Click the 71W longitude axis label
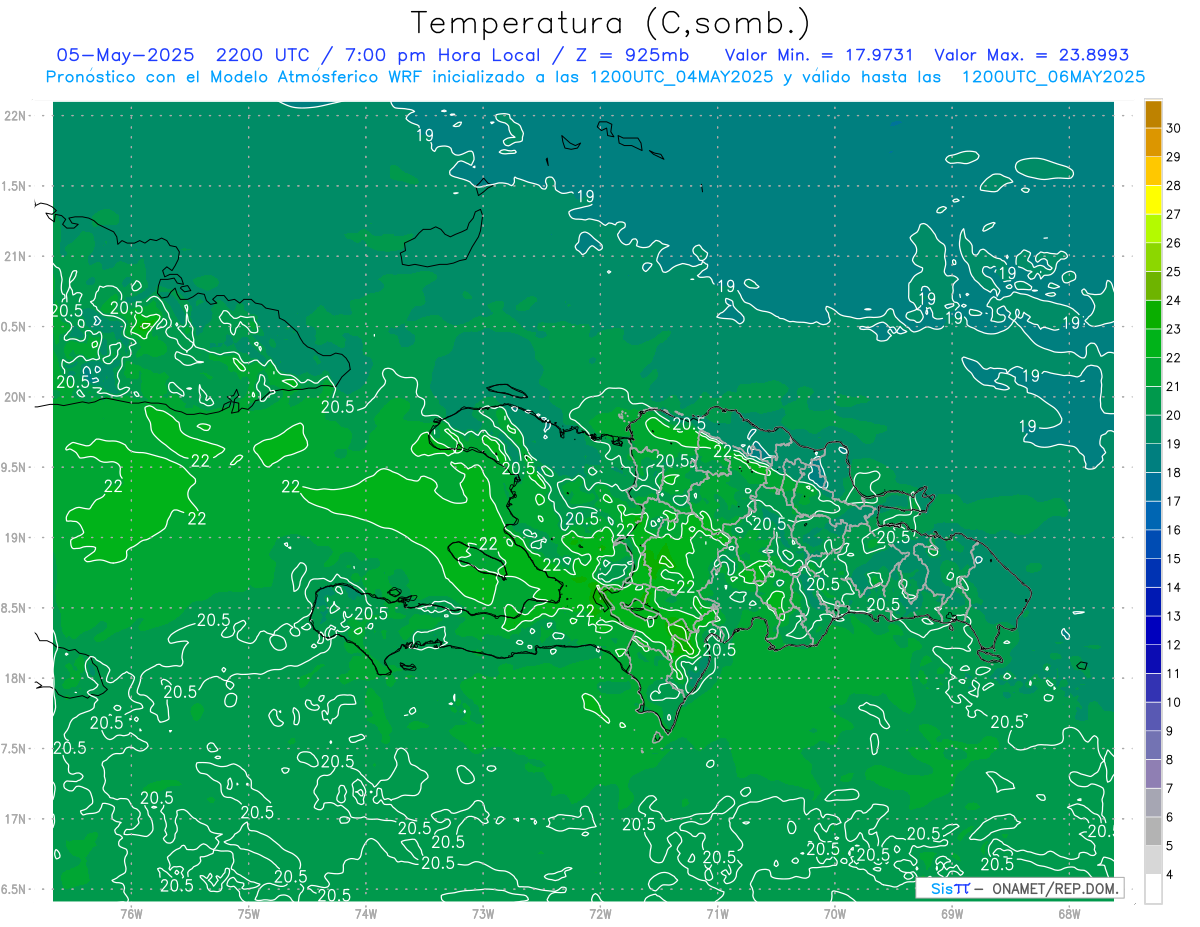 pyautogui.click(x=717, y=914)
